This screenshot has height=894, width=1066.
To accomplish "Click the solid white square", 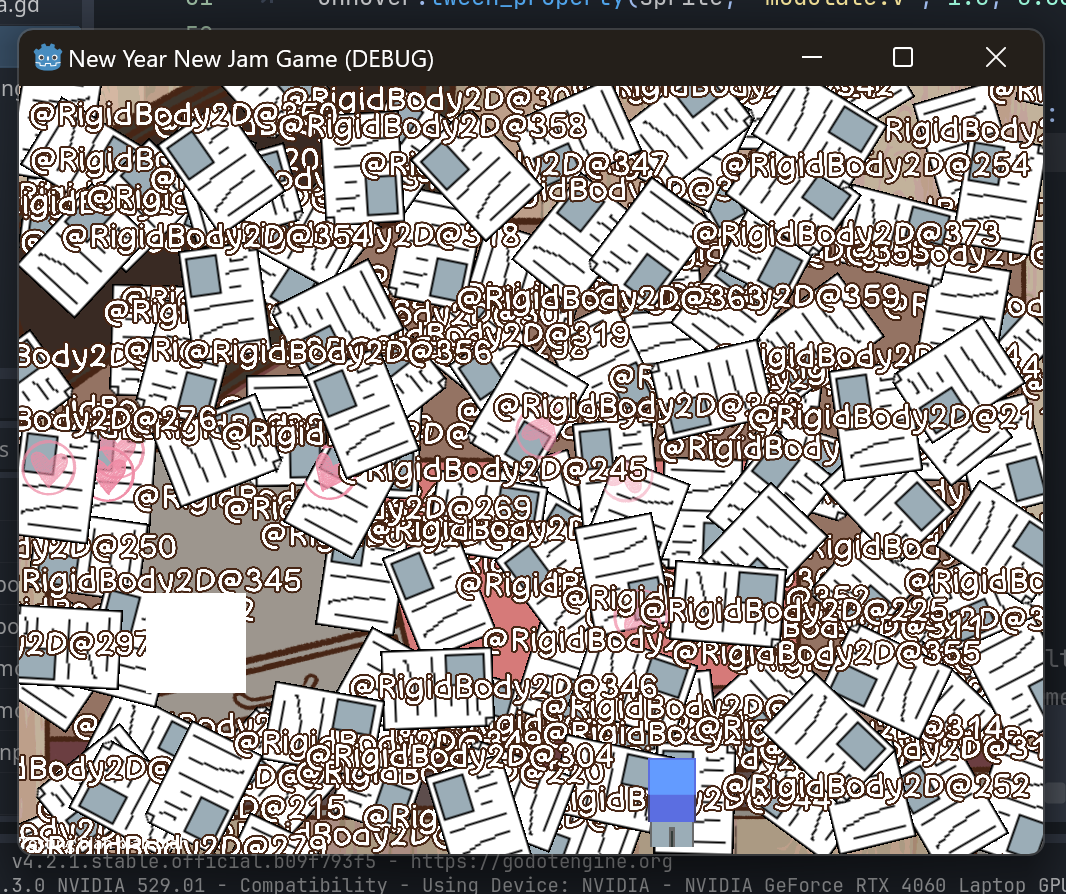I will (196, 643).
